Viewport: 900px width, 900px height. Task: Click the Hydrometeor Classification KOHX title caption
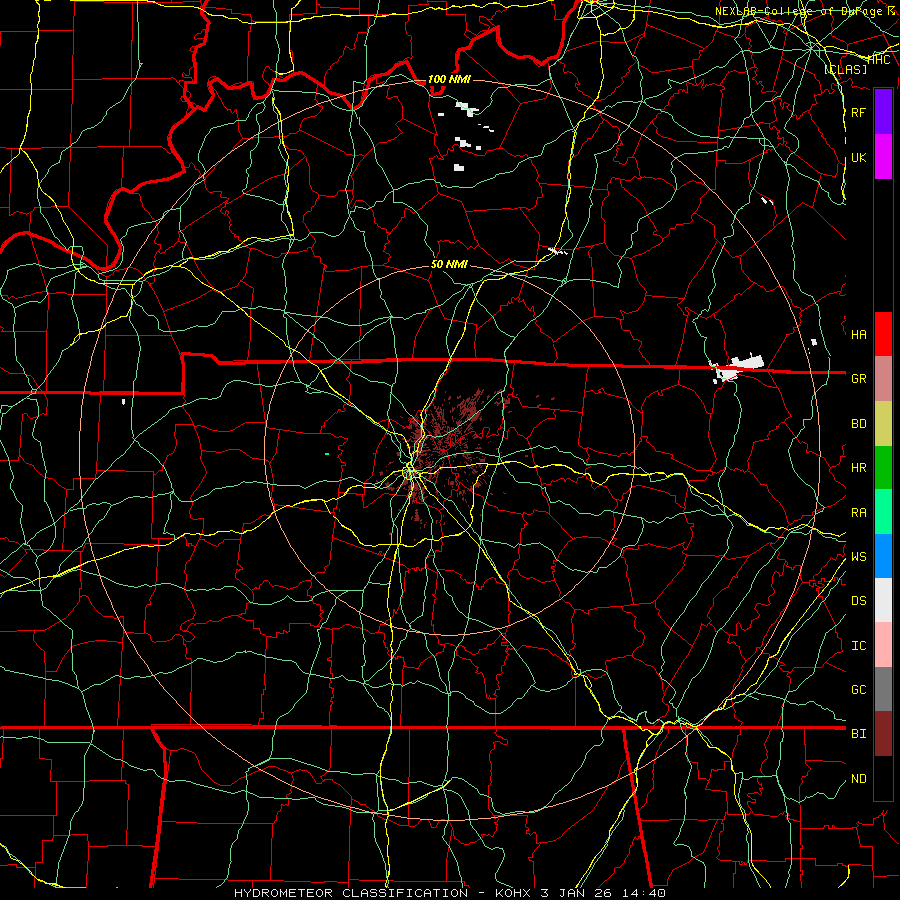pyautogui.click(x=450, y=893)
